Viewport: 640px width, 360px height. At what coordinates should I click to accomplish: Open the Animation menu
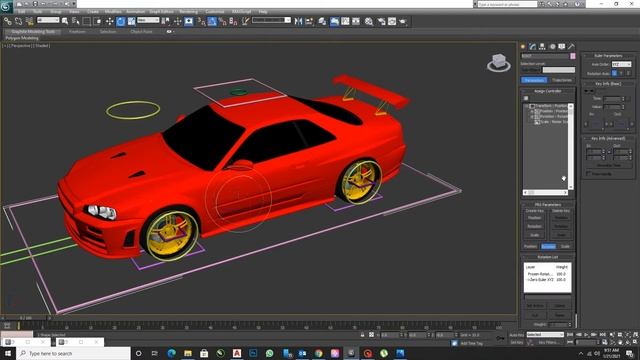pos(136,11)
